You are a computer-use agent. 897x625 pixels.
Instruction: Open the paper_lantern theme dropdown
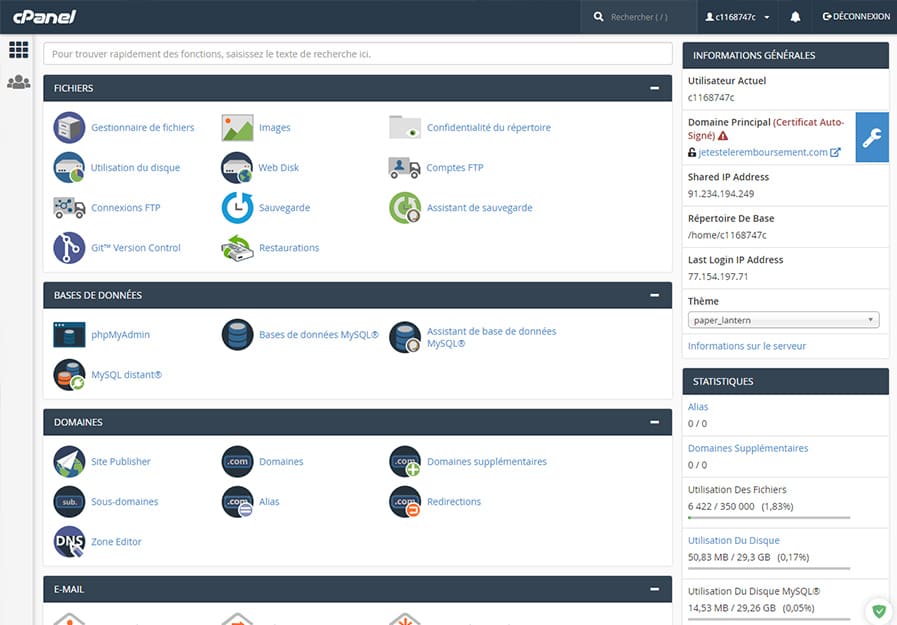[783, 320]
